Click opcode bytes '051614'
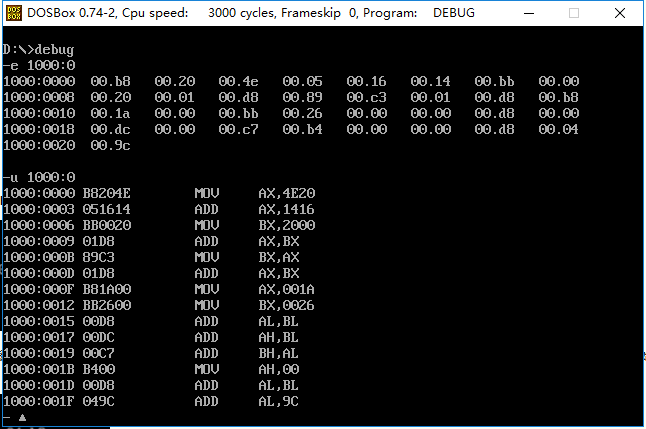The height and width of the screenshot is (429, 646). tap(107, 209)
